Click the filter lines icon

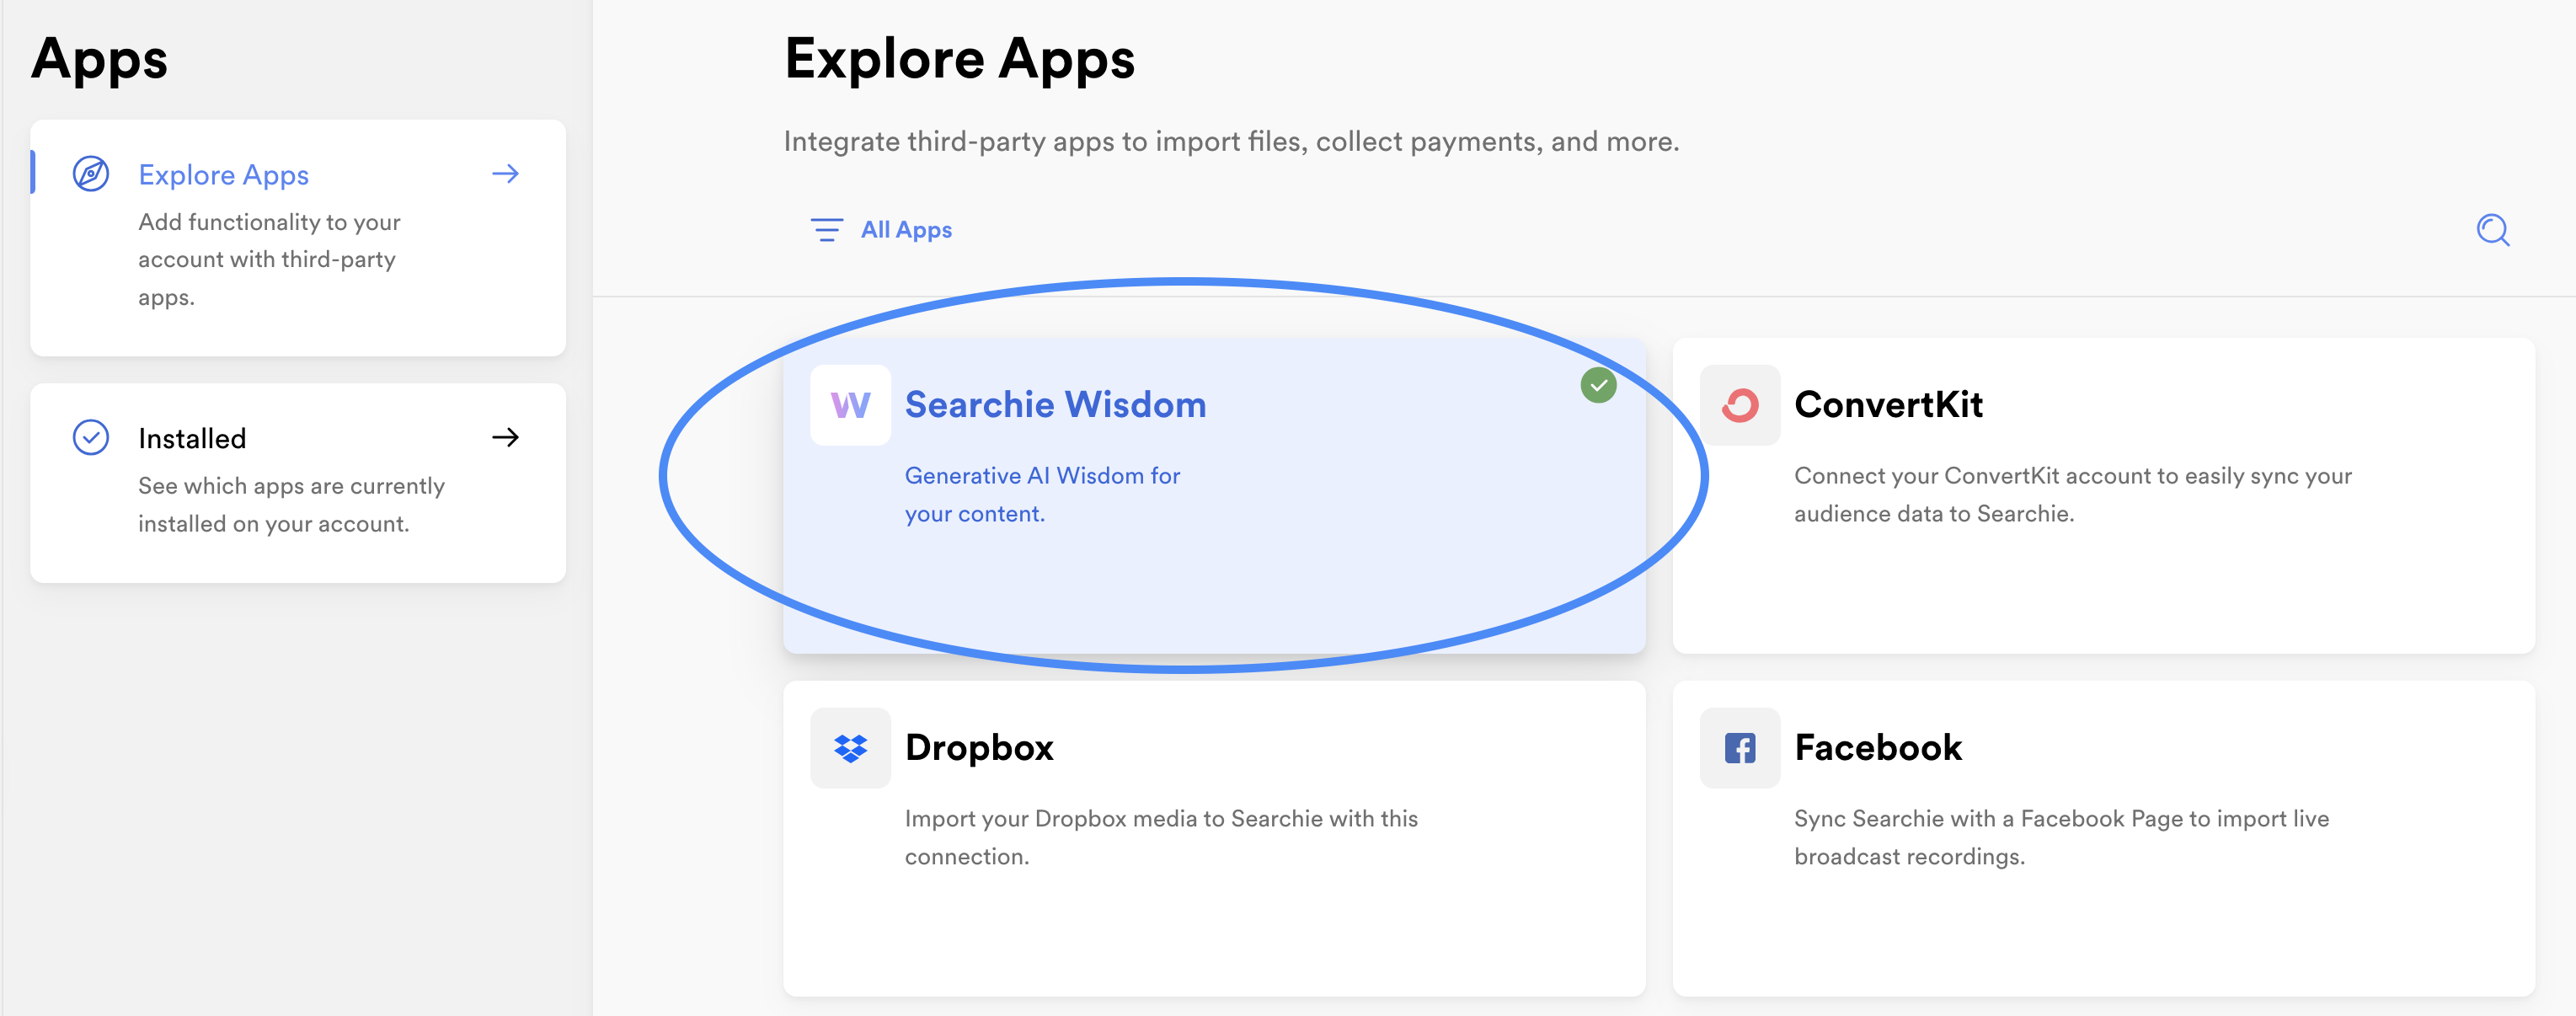(x=826, y=230)
